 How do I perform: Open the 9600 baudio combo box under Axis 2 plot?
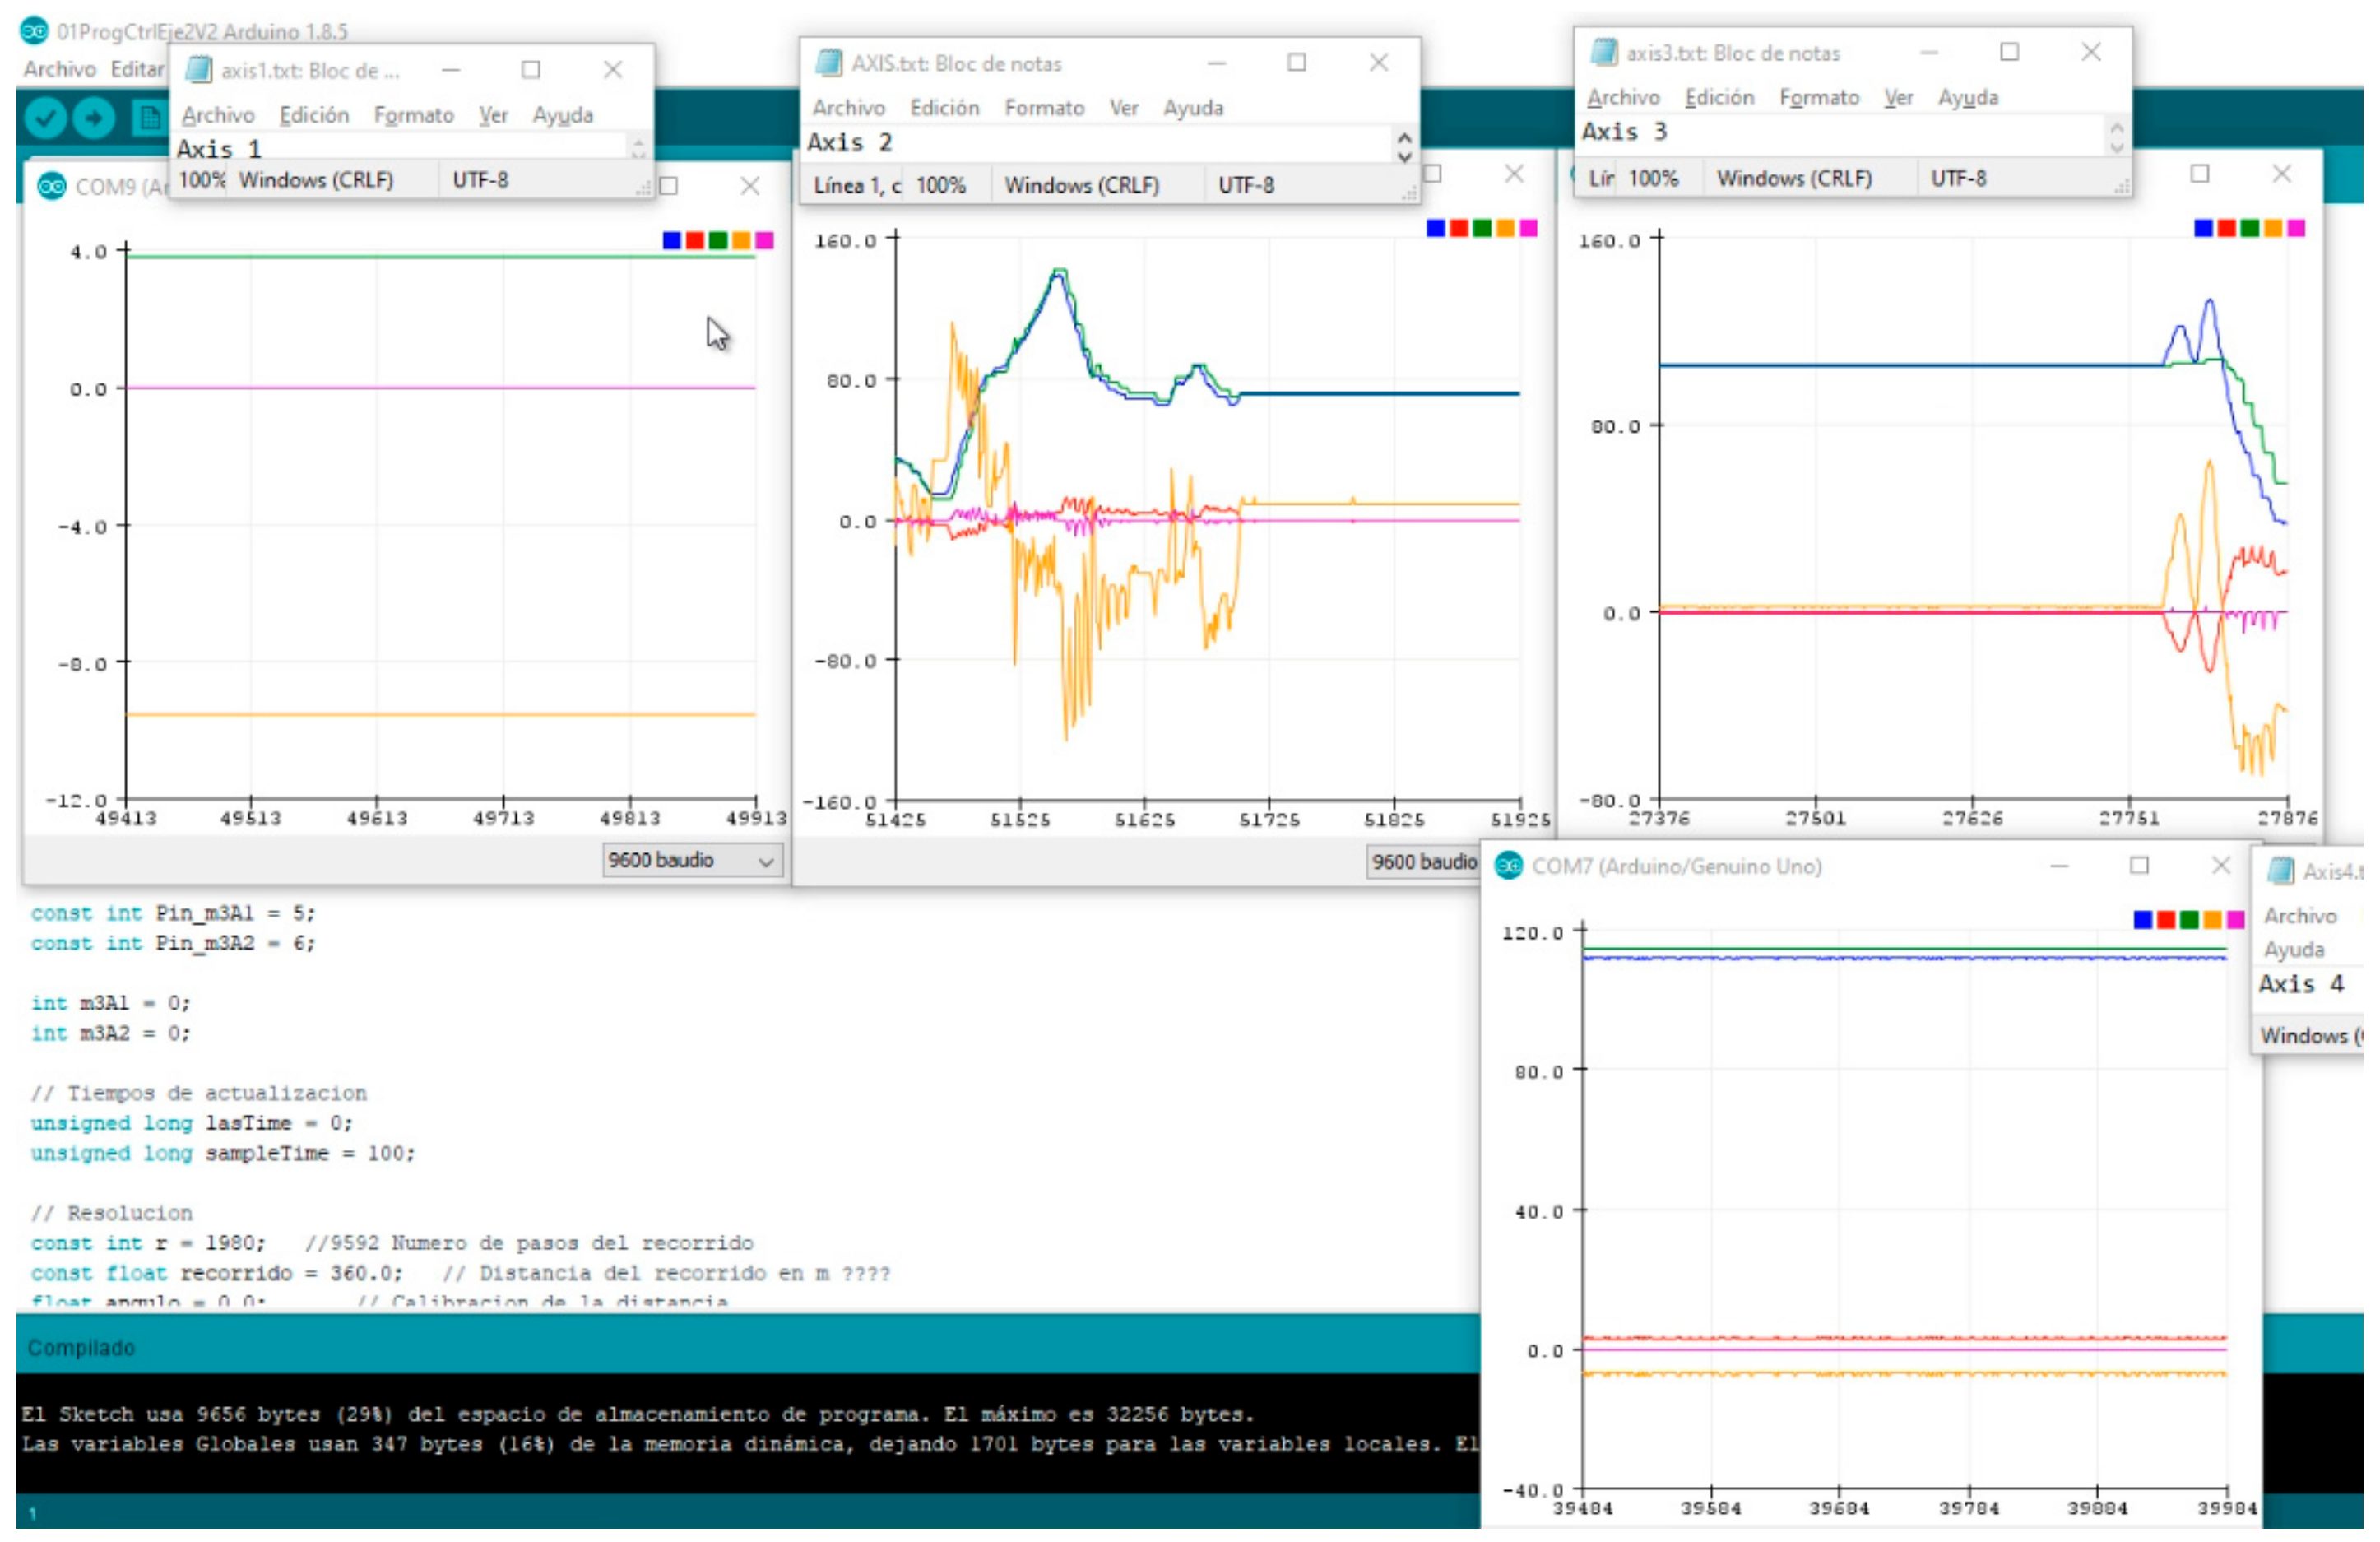[x=1423, y=861]
